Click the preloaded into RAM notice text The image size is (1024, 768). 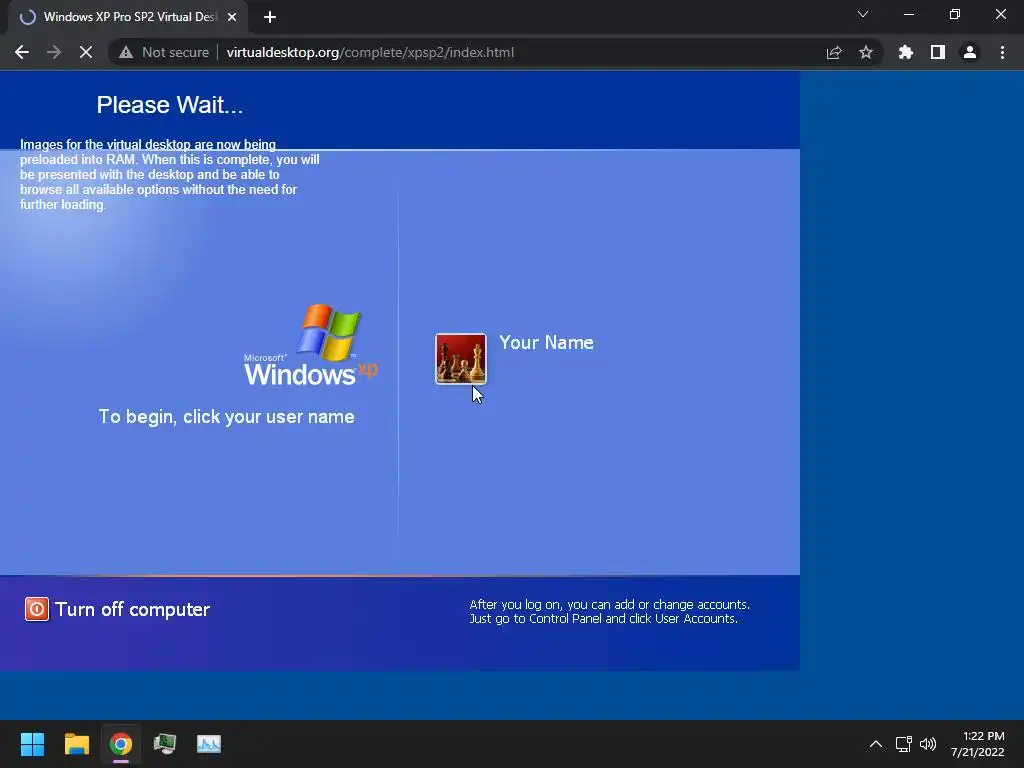click(170, 174)
